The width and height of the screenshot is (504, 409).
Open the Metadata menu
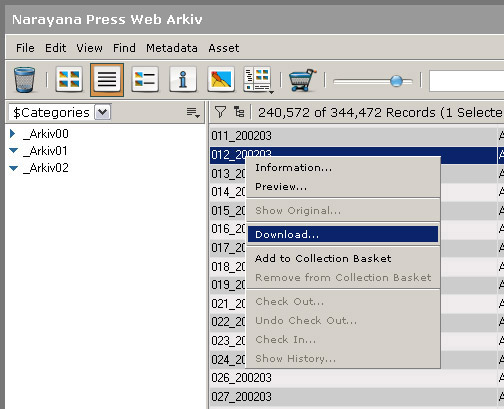[172, 48]
